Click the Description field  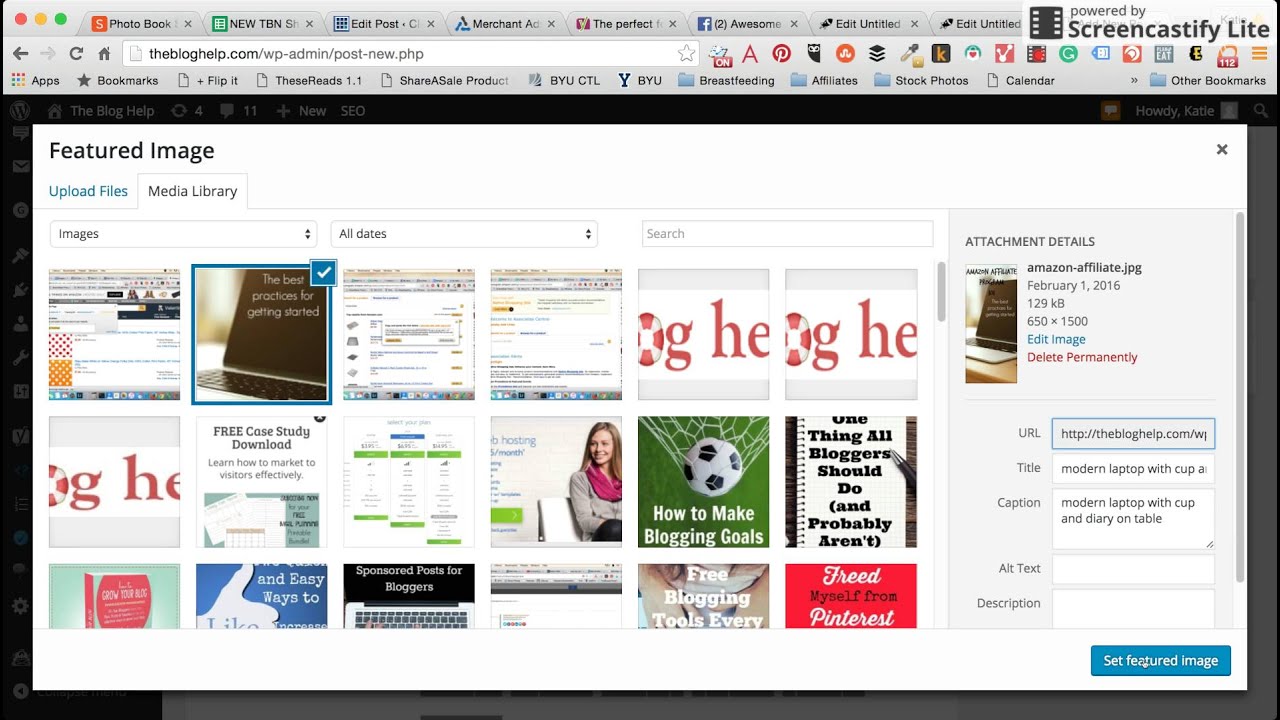1133,609
